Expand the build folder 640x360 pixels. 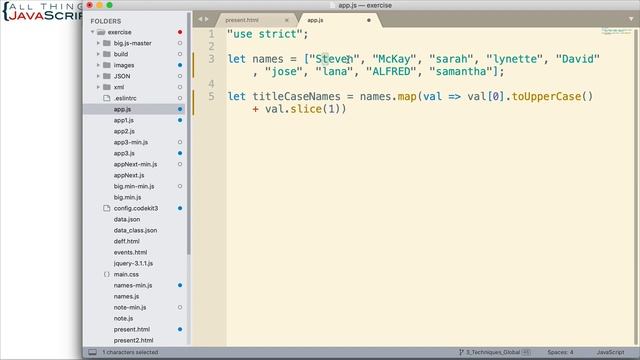coord(98,54)
